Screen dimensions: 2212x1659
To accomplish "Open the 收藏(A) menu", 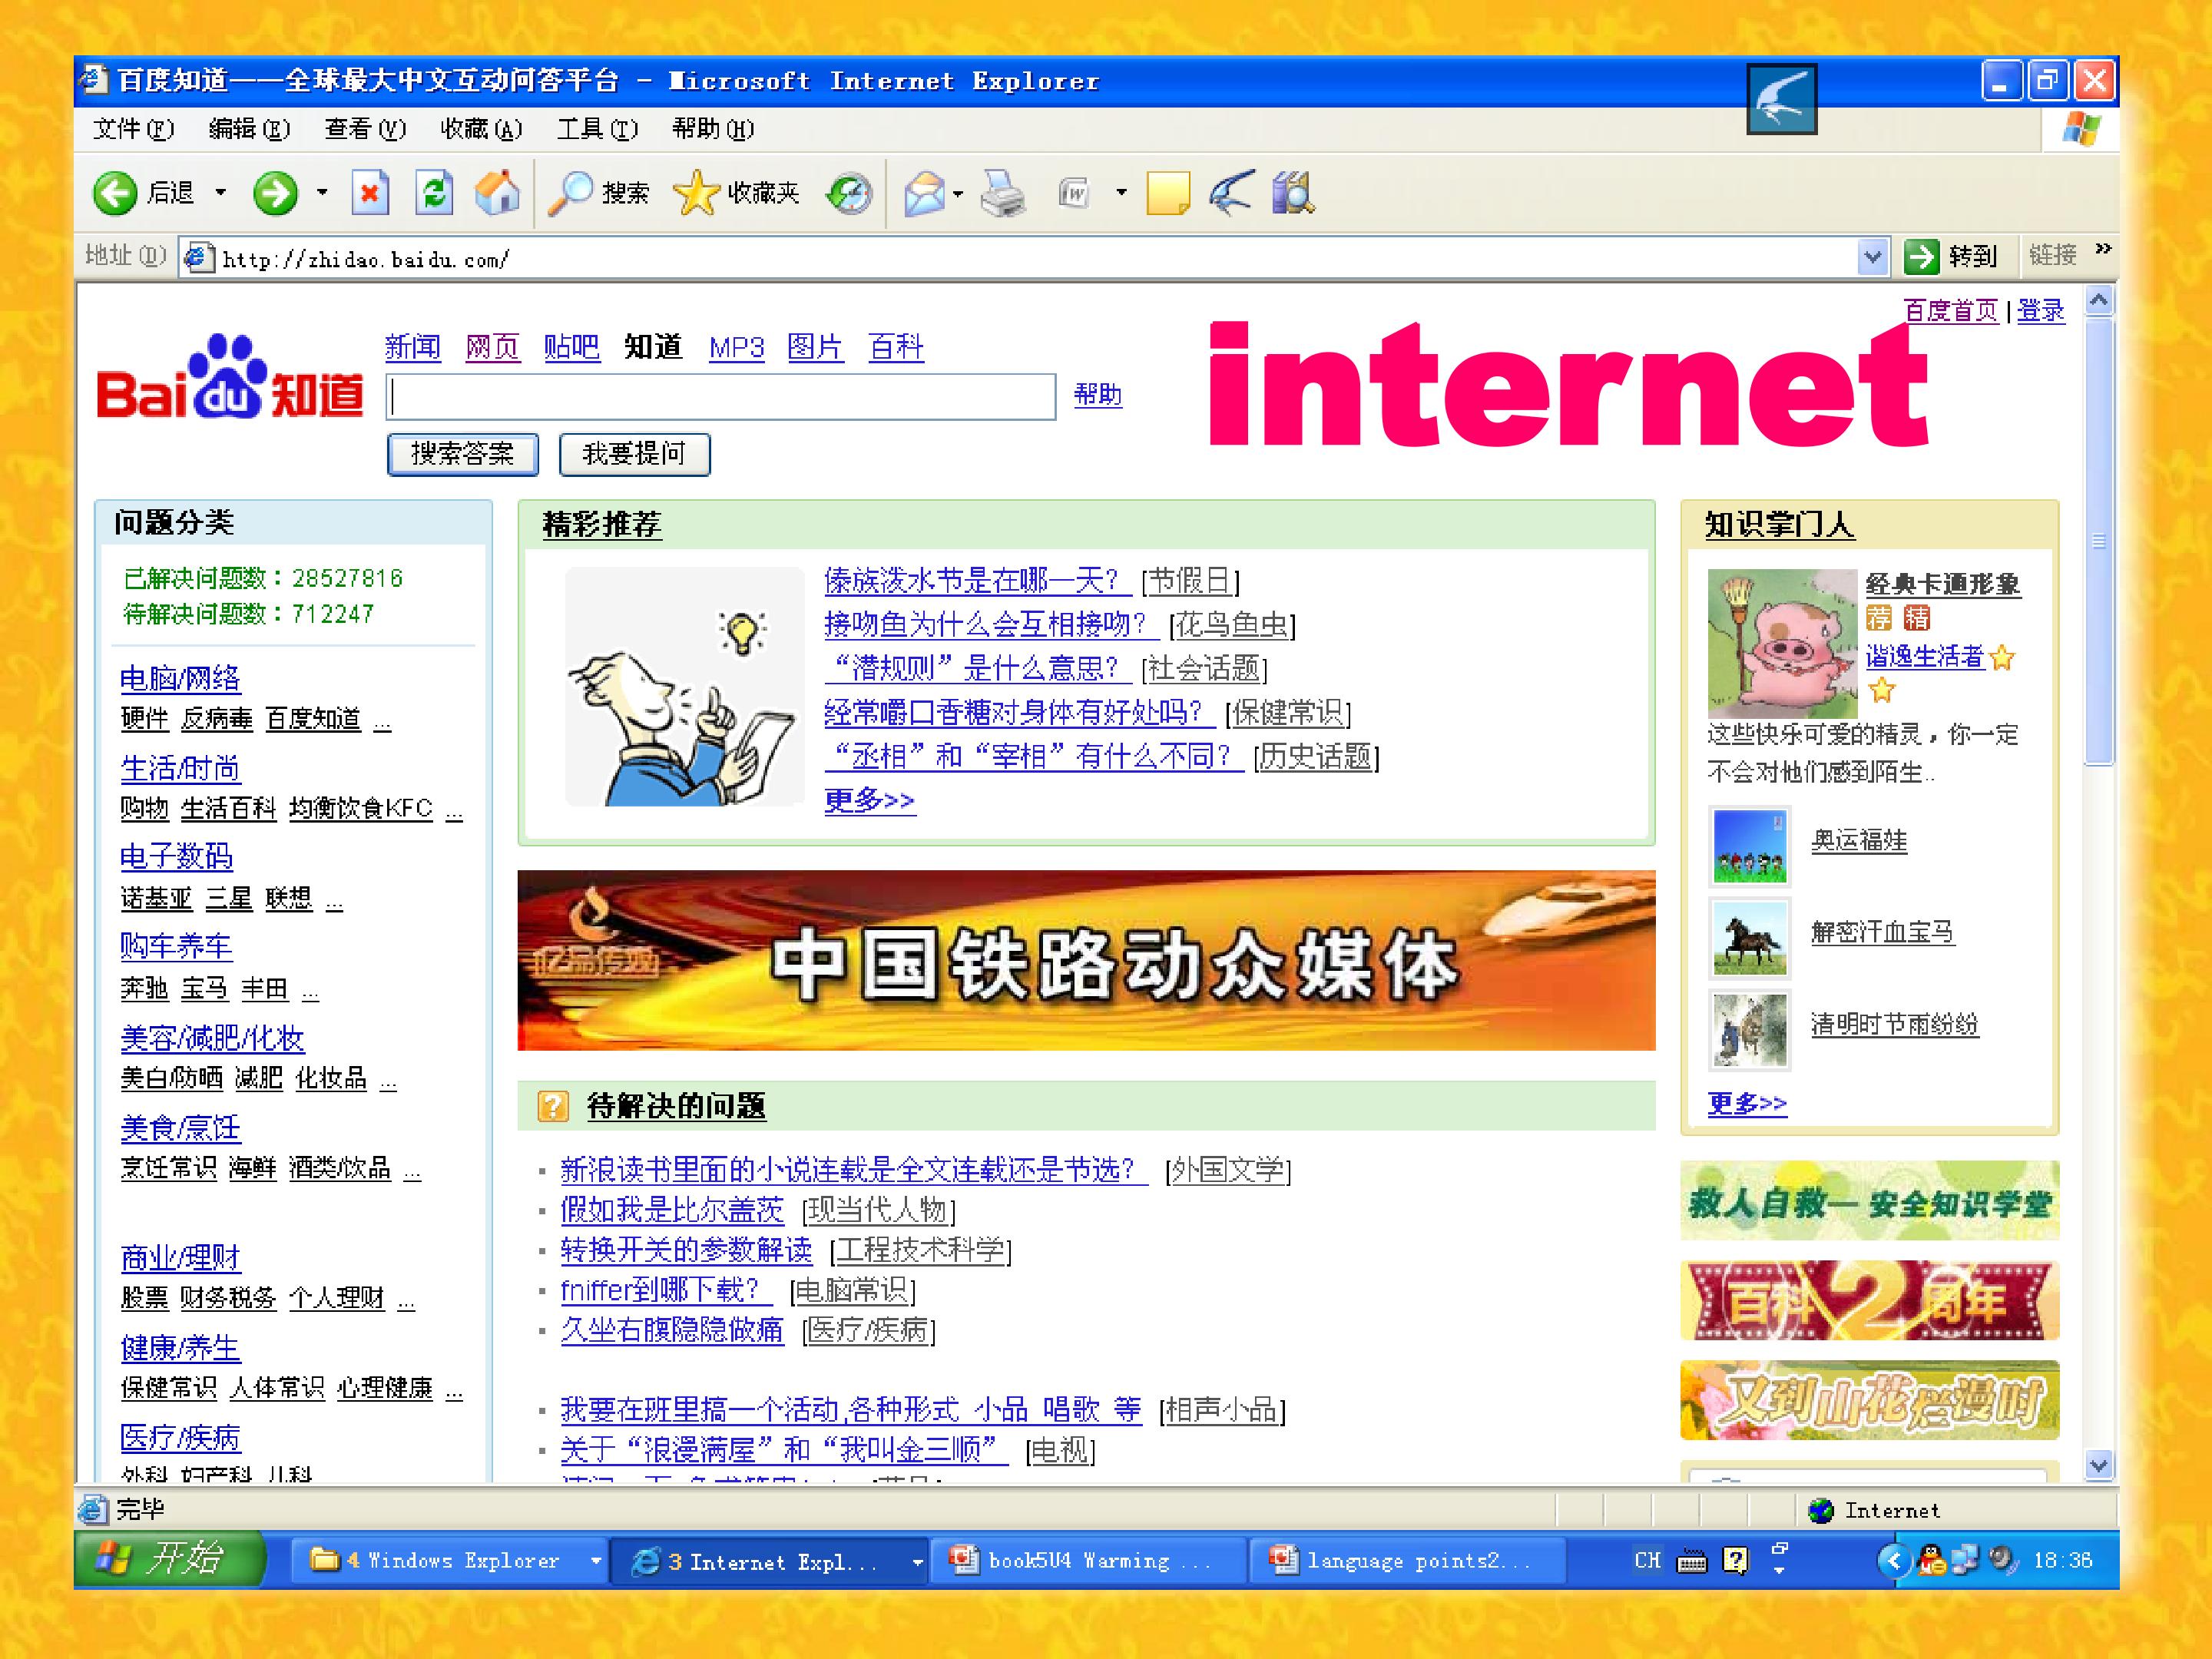I will 481,129.
